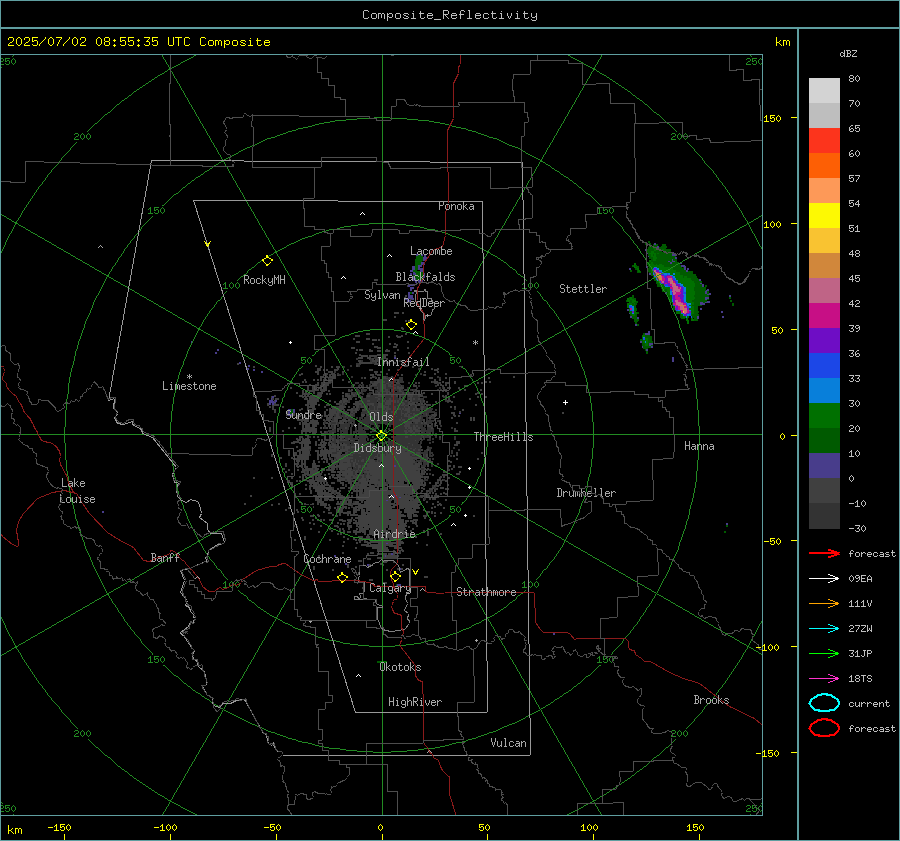Click the Airdrie city label
The width and height of the screenshot is (900, 841).
[394, 534]
